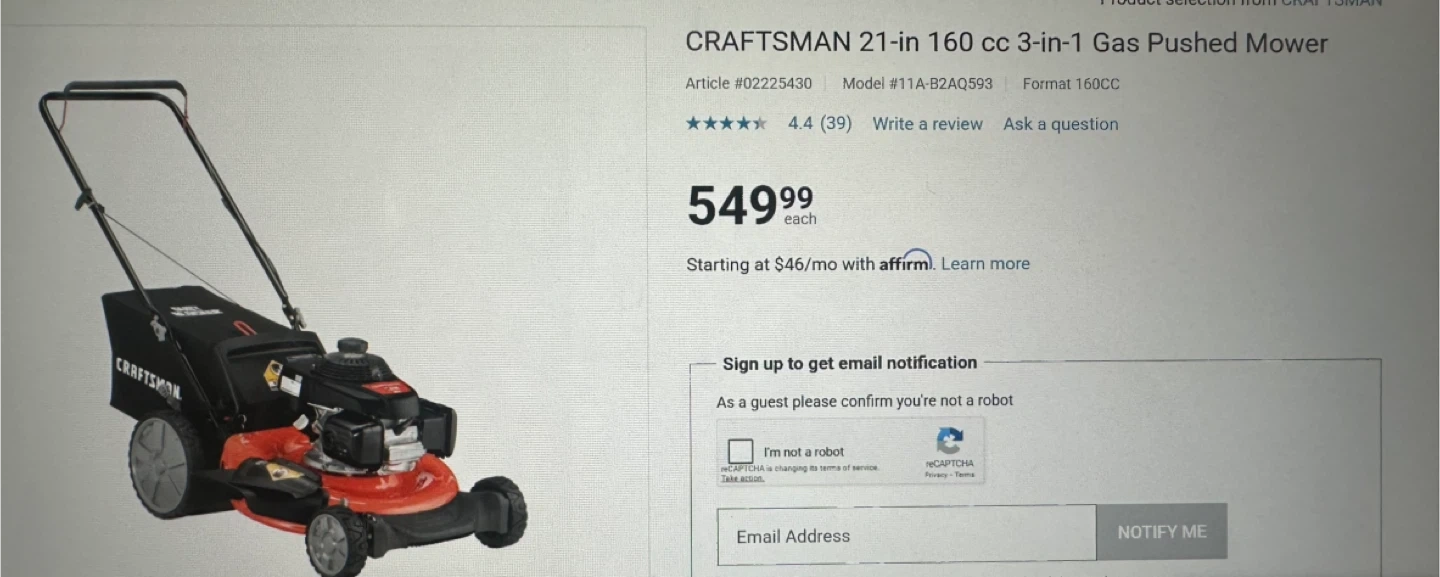Select the Model #11A-B2AQ593 text
Image resolution: width=1440 pixels, height=577 pixels.
(x=917, y=84)
